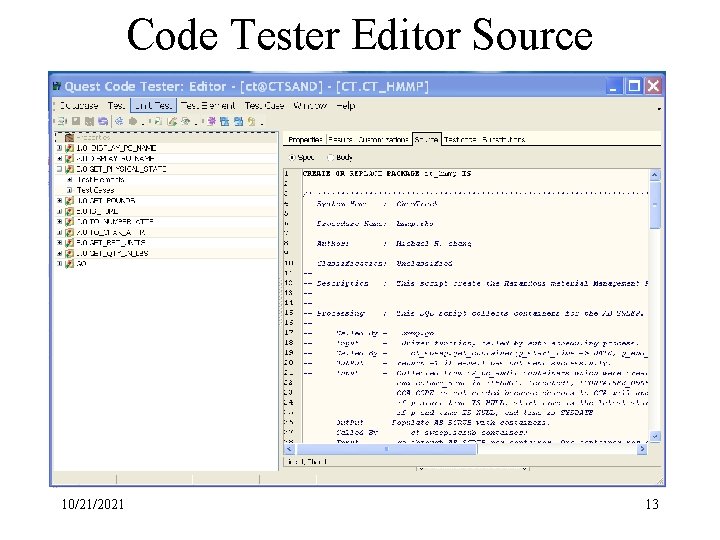Switch to the Source tab

(x=427, y=140)
